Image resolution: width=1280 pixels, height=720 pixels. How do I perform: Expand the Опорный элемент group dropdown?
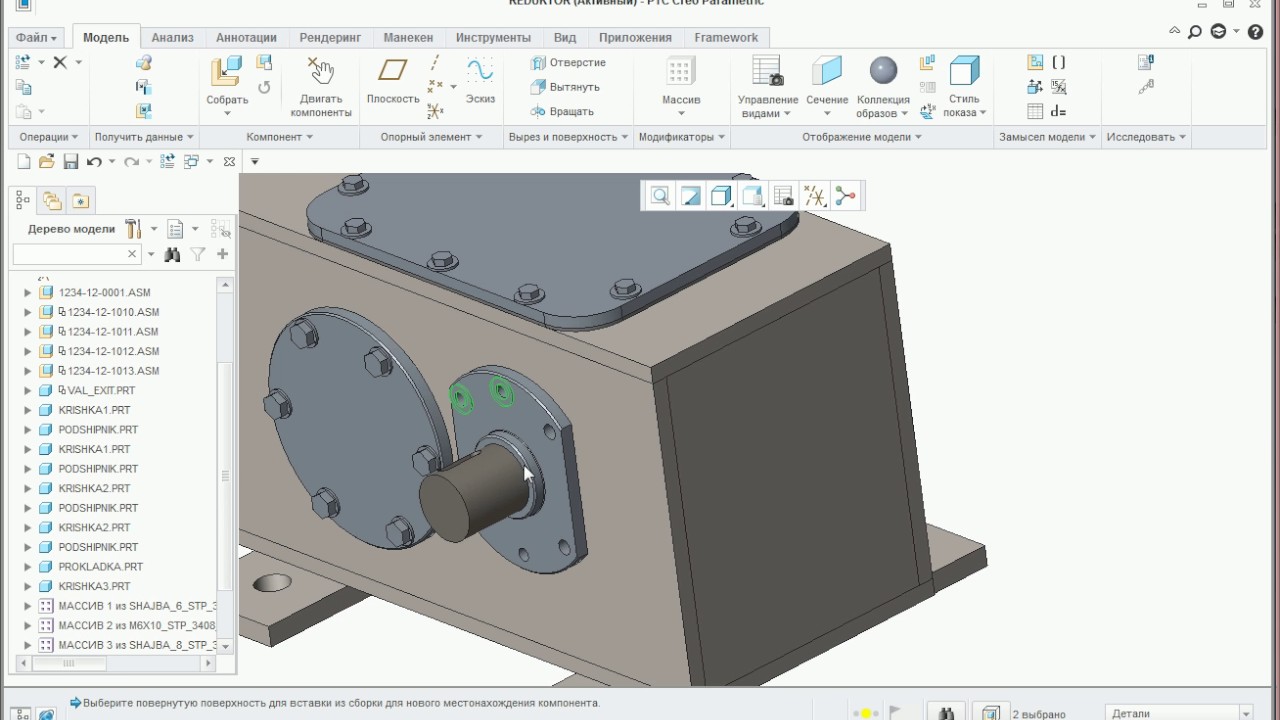pyautogui.click(x=431, y=137)
